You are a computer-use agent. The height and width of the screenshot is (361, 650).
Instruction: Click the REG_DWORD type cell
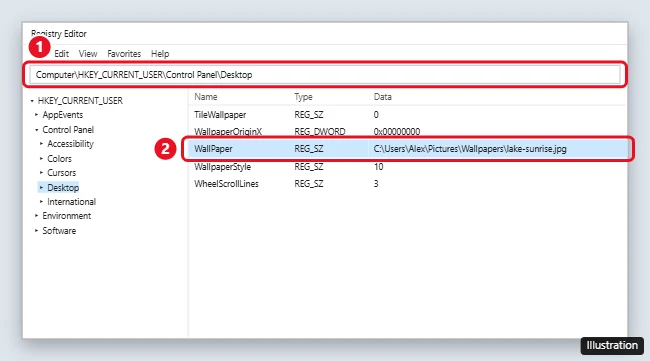[x=320, y=131]
